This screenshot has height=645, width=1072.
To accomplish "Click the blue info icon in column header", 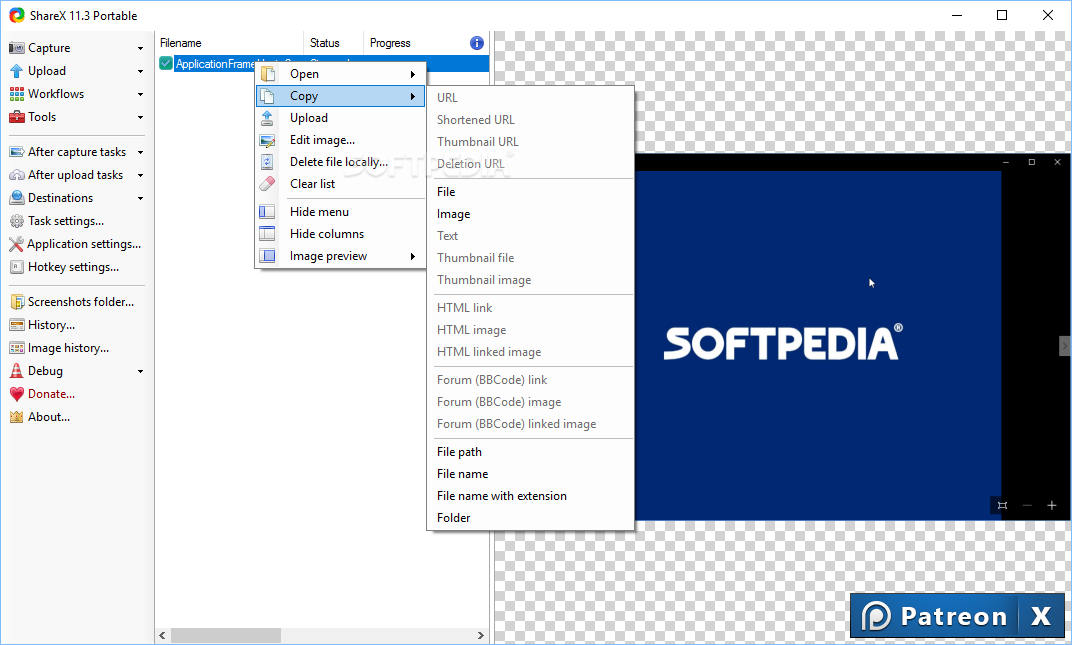I will click(477, 43).
